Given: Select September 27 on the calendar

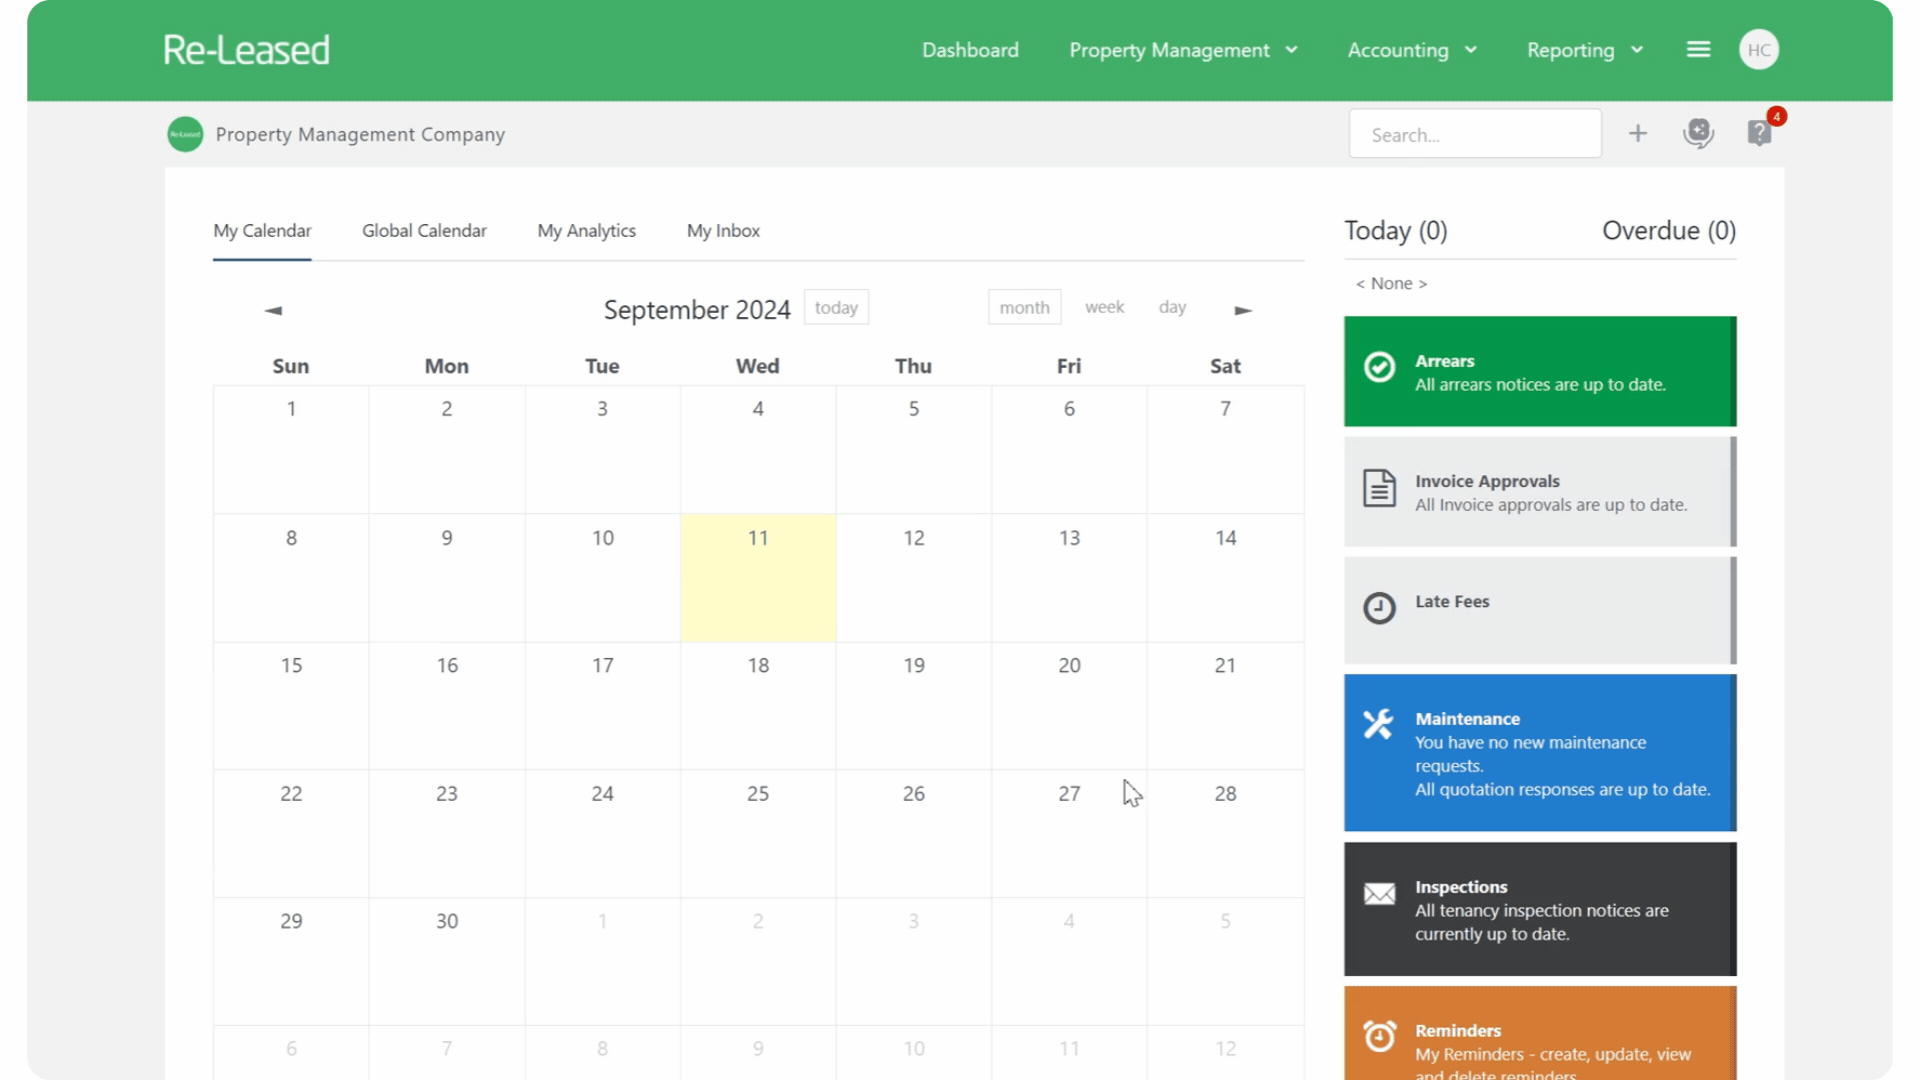Looking at the screenshot, I should [1069, 834].
